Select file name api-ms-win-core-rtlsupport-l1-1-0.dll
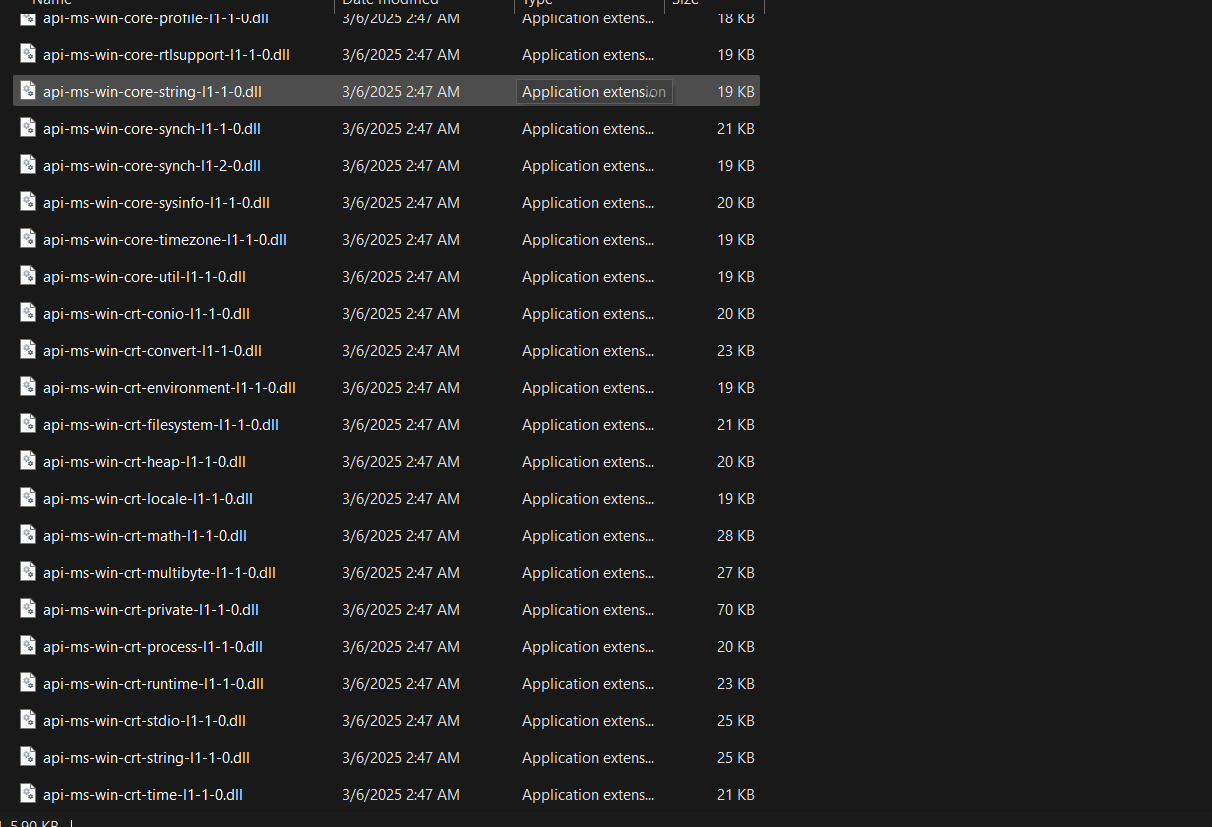 (x=166, y=55)
